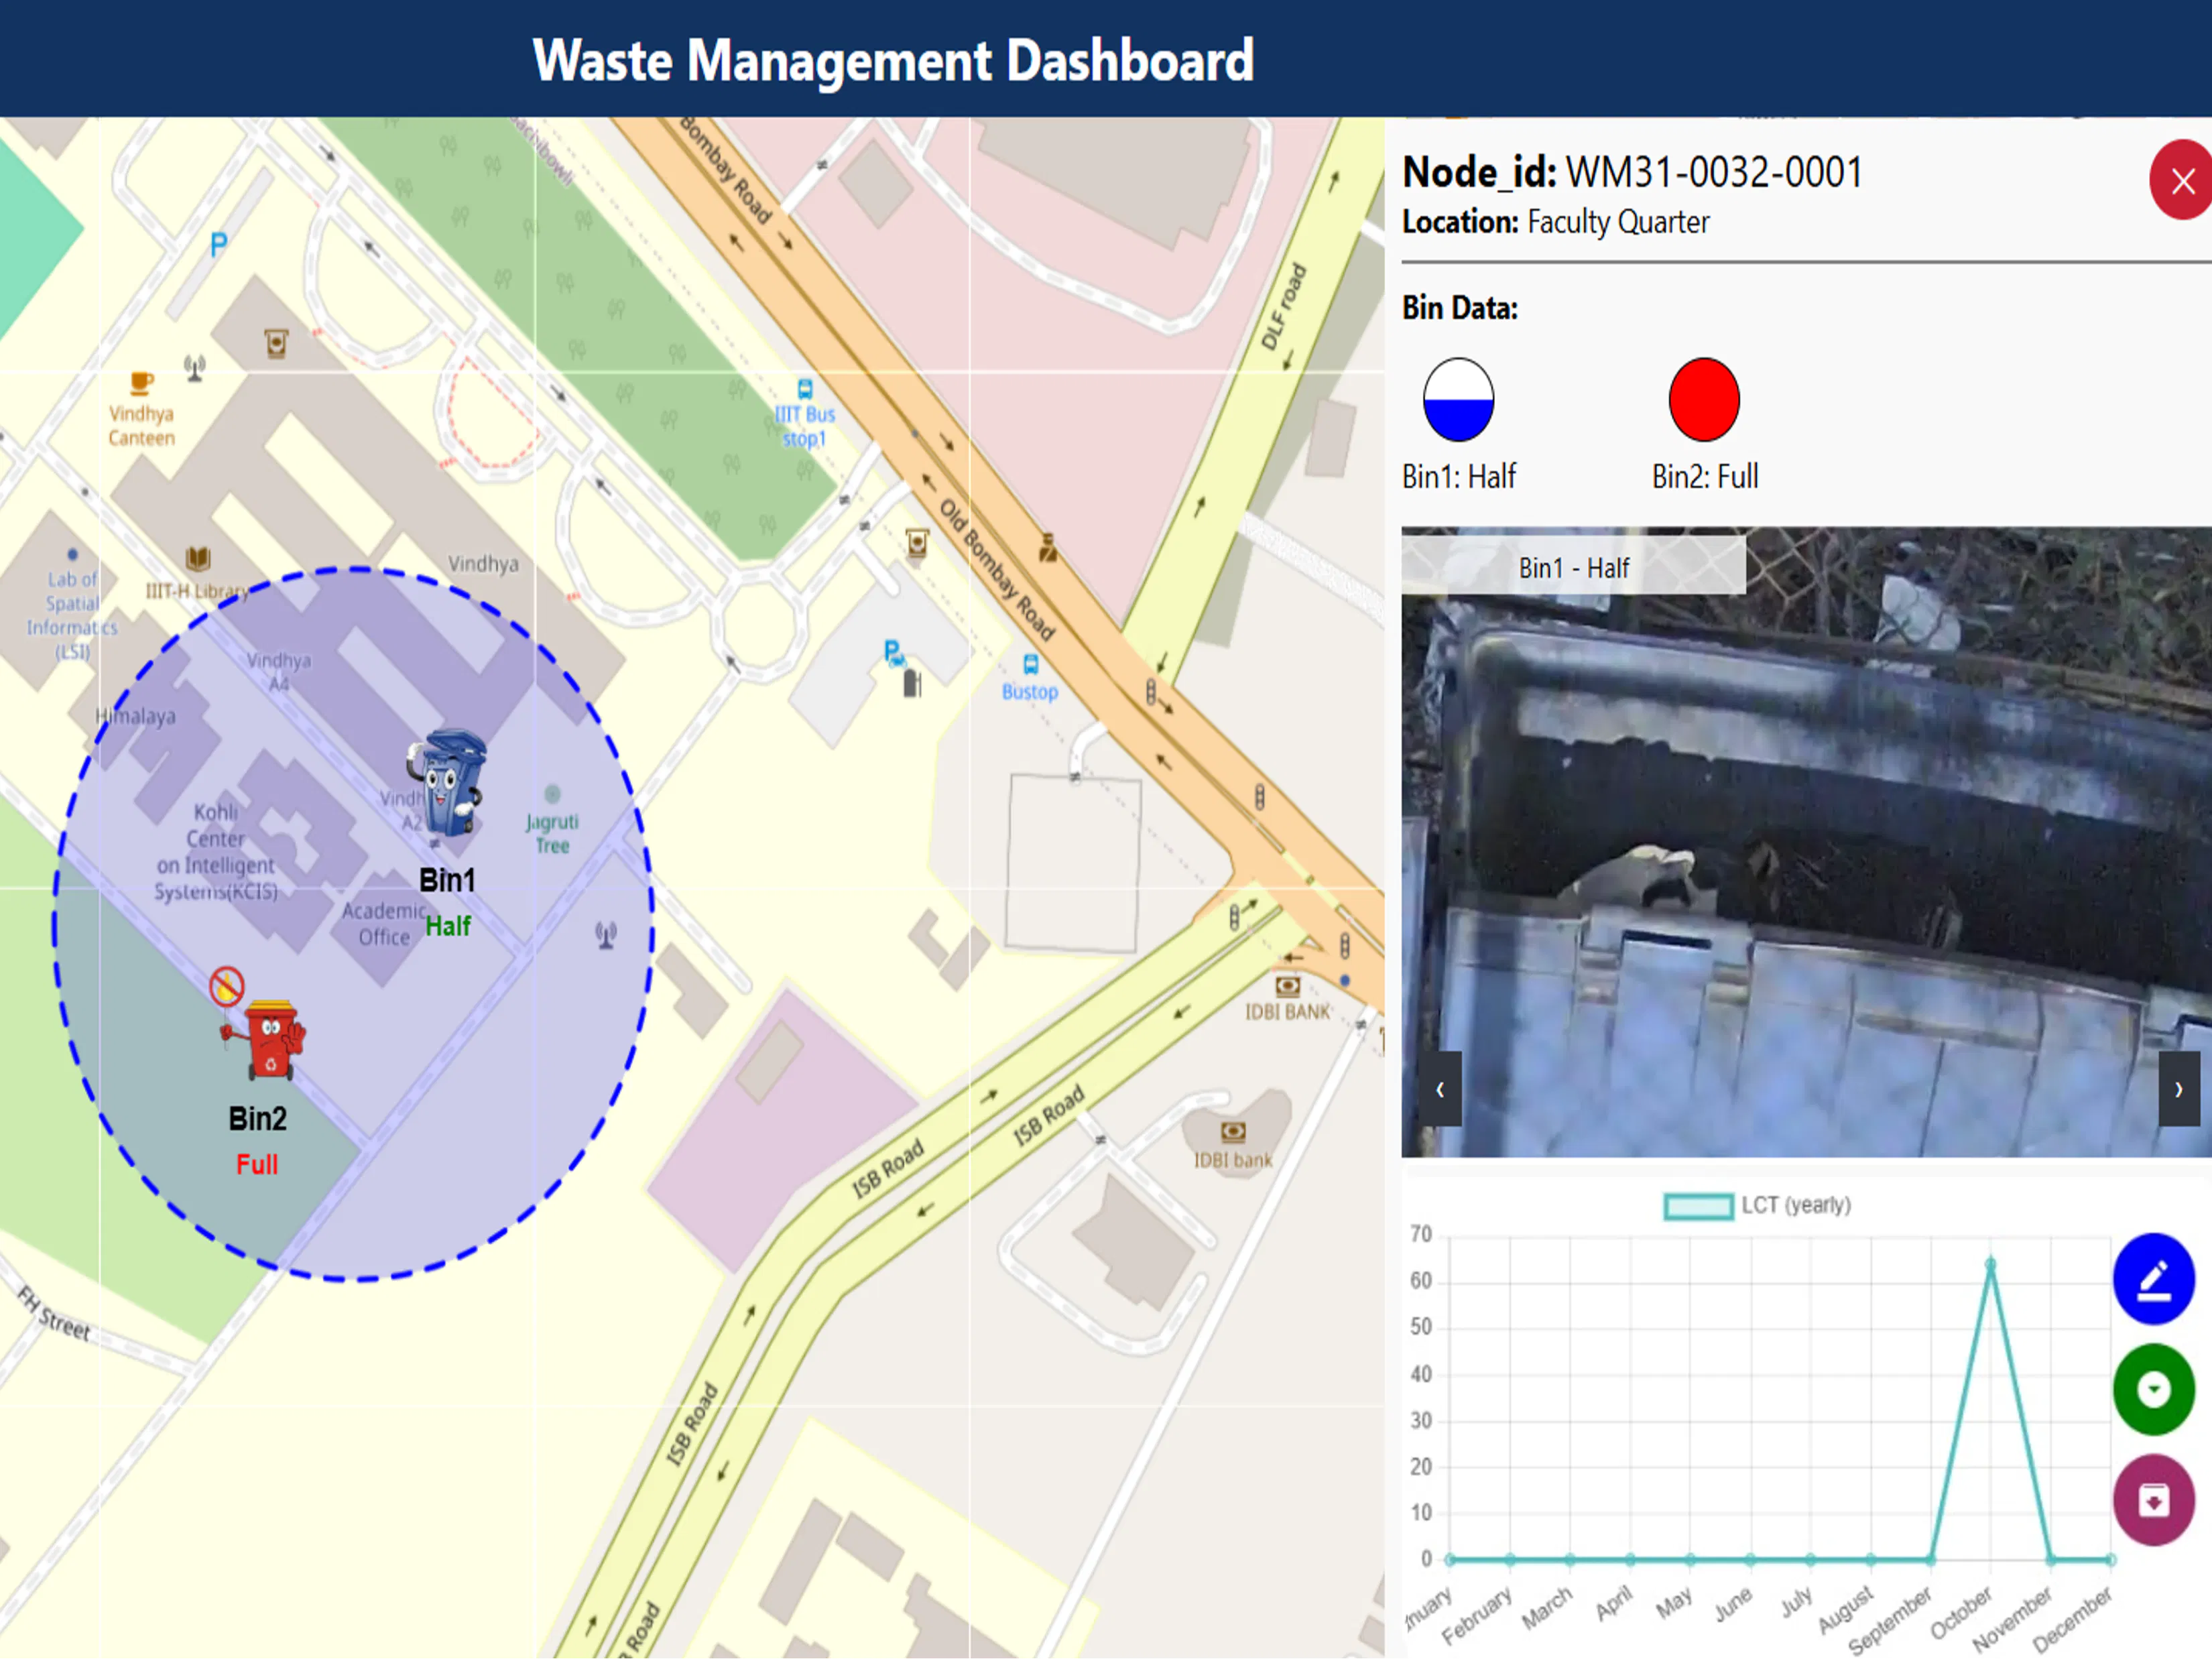Click the blue parking P icon top-left
This screenshot has width=2212, height=1659.
click(218, 243)
